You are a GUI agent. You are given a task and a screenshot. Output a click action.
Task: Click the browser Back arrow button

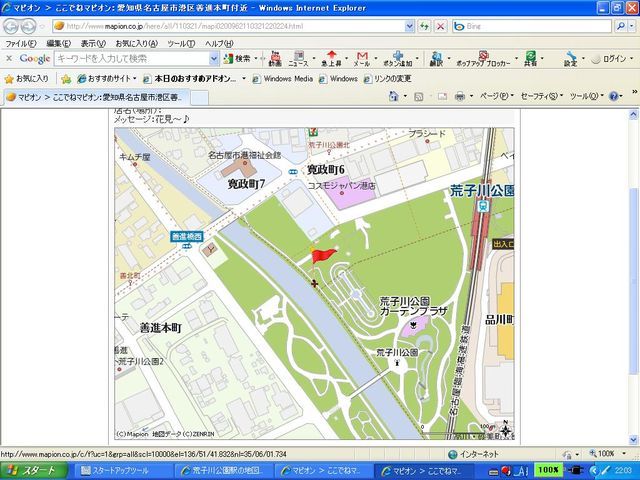tap(14, 26)
